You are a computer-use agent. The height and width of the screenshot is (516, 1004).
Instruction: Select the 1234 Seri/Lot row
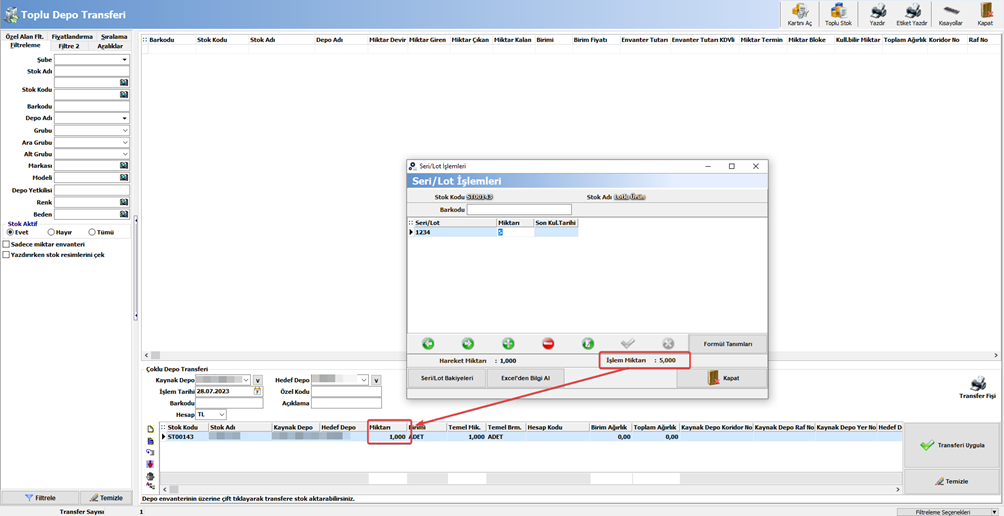[493, 232]
